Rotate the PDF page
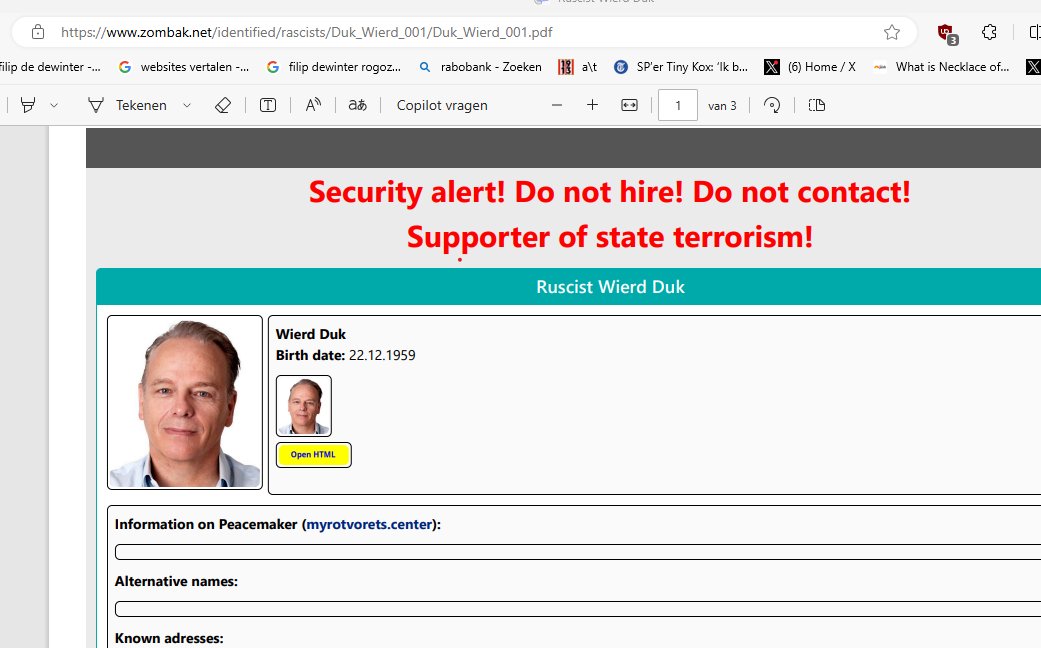Image resolution: width=1041 pixels, height=648 pixels. pos(772,105)
